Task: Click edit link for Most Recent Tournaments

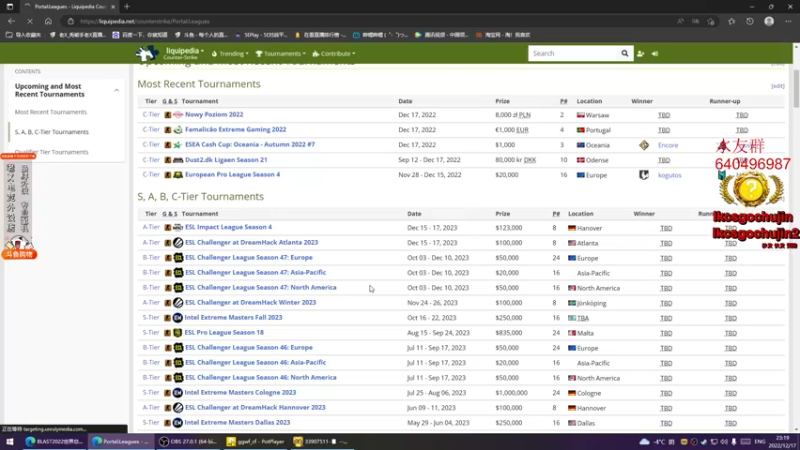Action: point(778,86)
